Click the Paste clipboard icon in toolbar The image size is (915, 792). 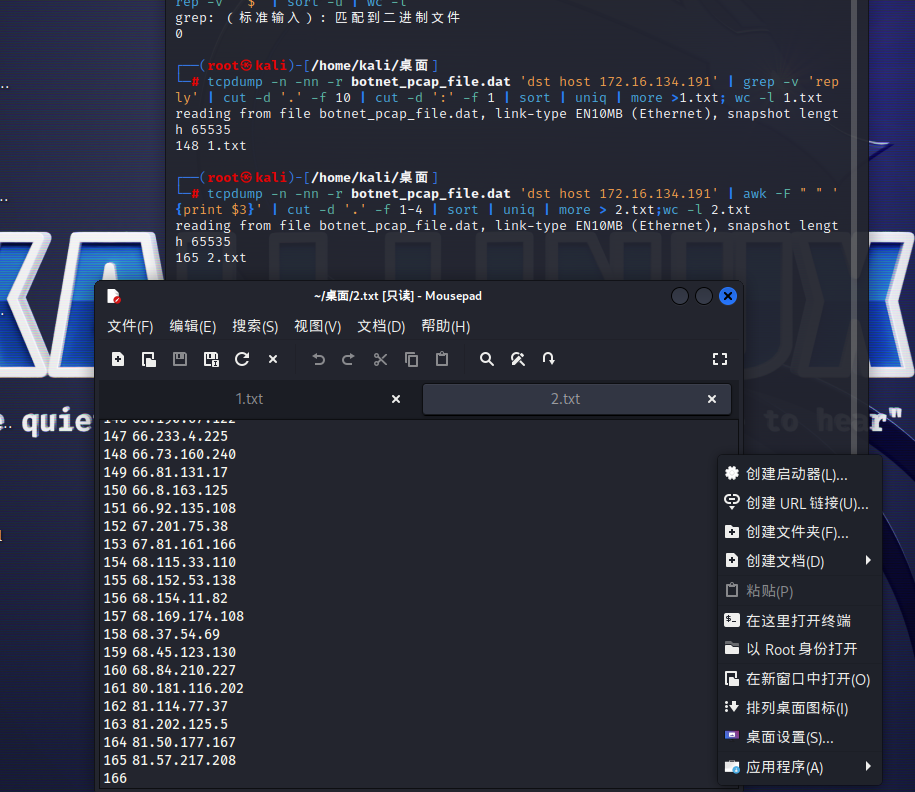tap(442, 359)
